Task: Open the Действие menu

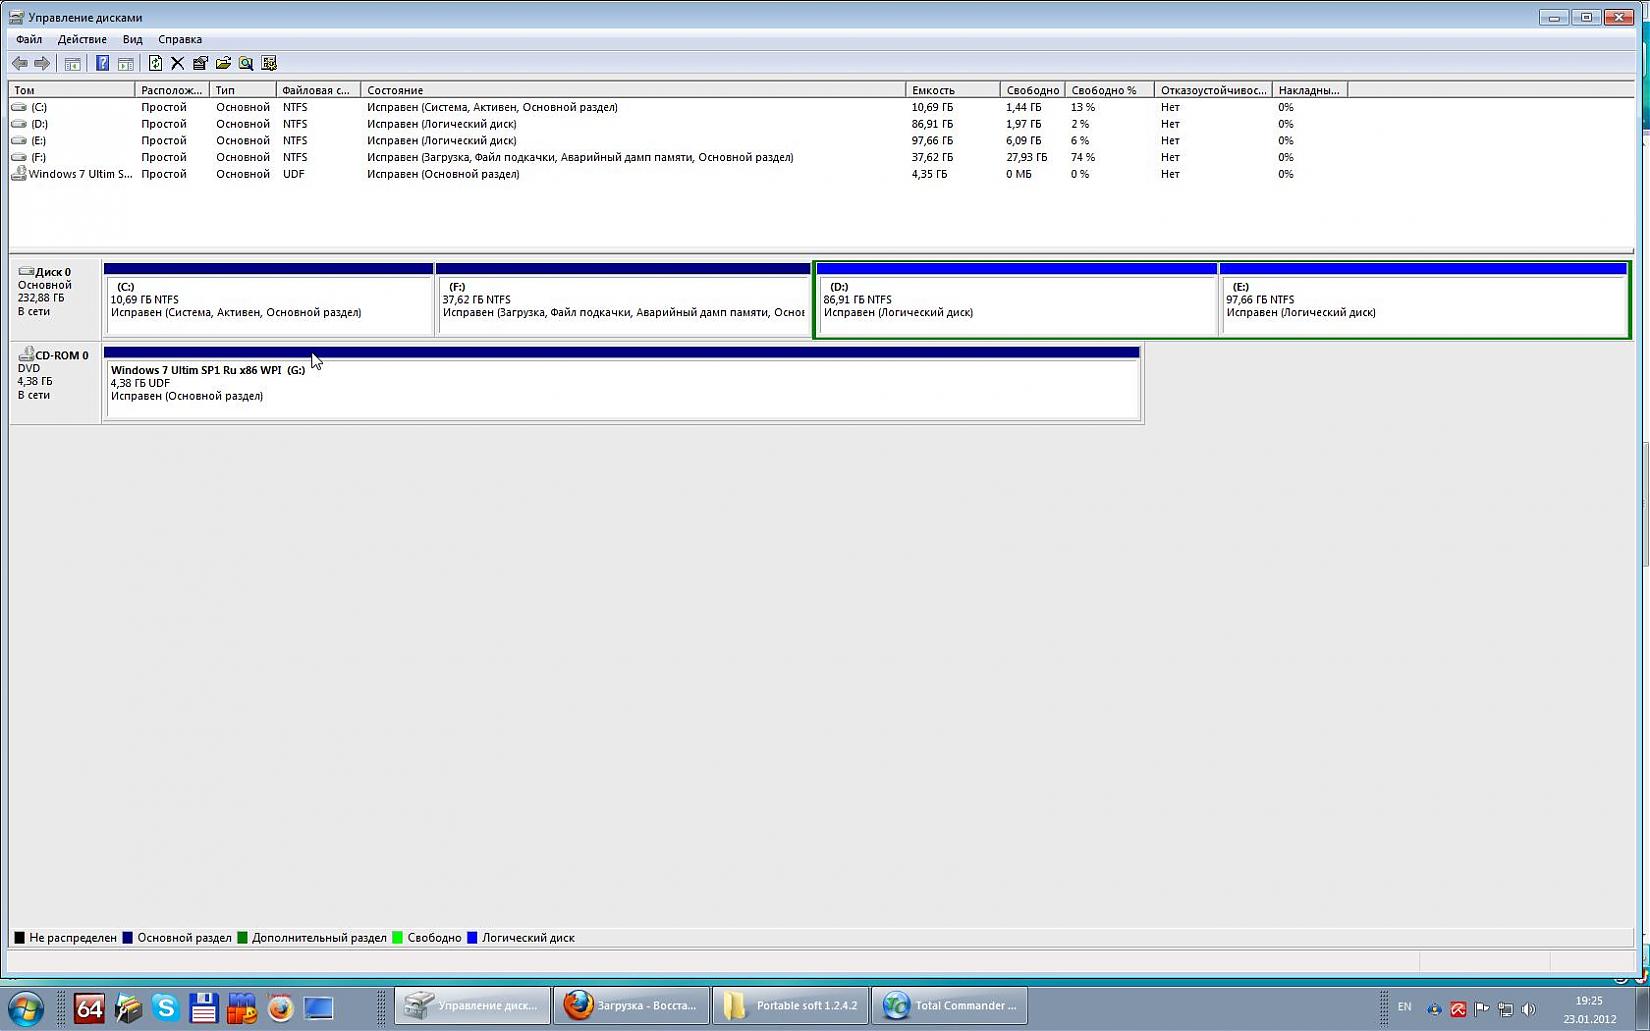Action: (x=82, y=39)
